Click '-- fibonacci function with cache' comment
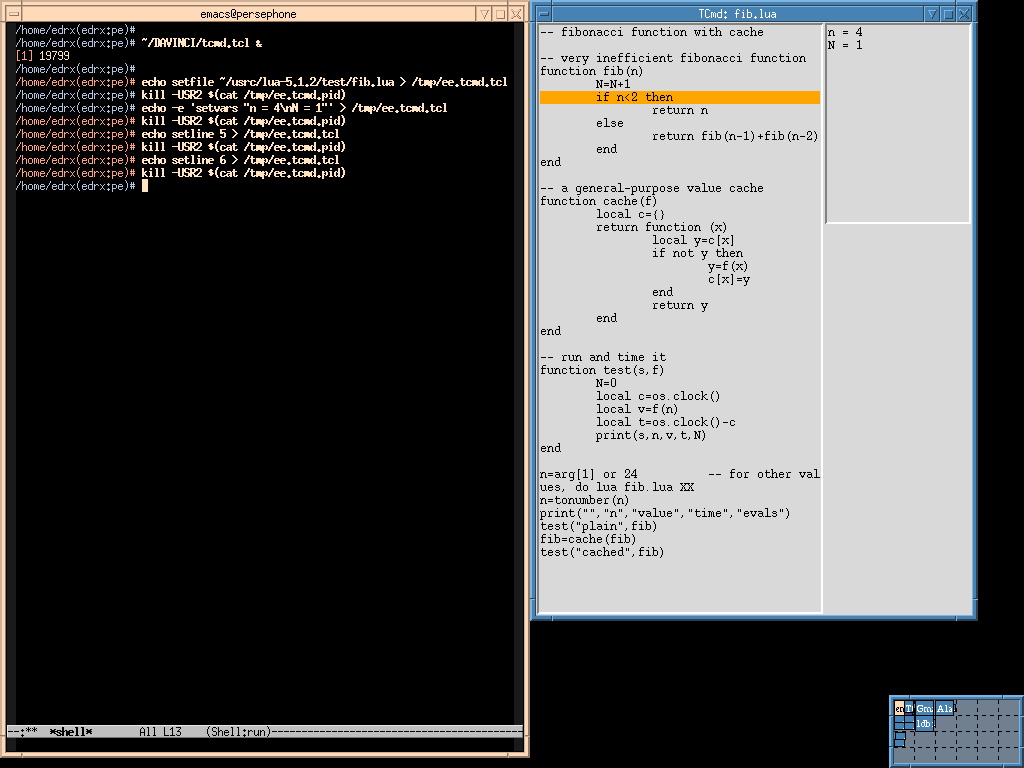The image size is (1024, 768). point(652,32)
